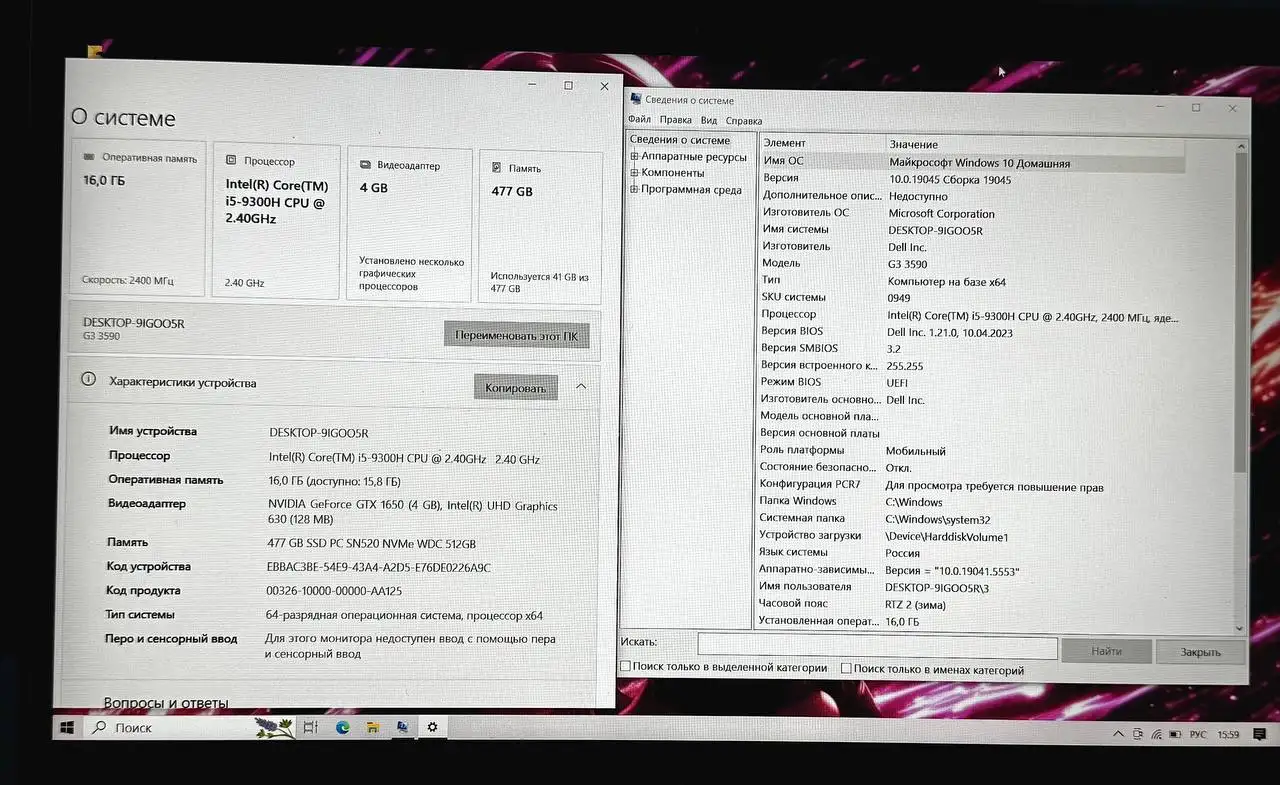Click the Закрыть button
Image resolution: width=1280 pixels, height=785 pixels.
coord(1200,652)
